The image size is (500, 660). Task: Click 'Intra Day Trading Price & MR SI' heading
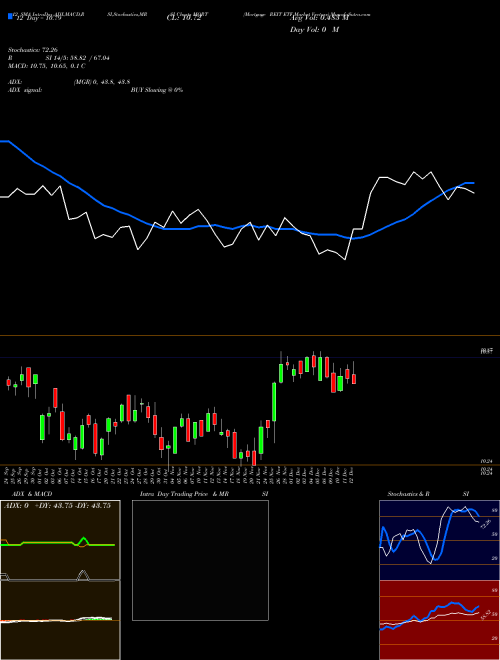click(204, 494)
